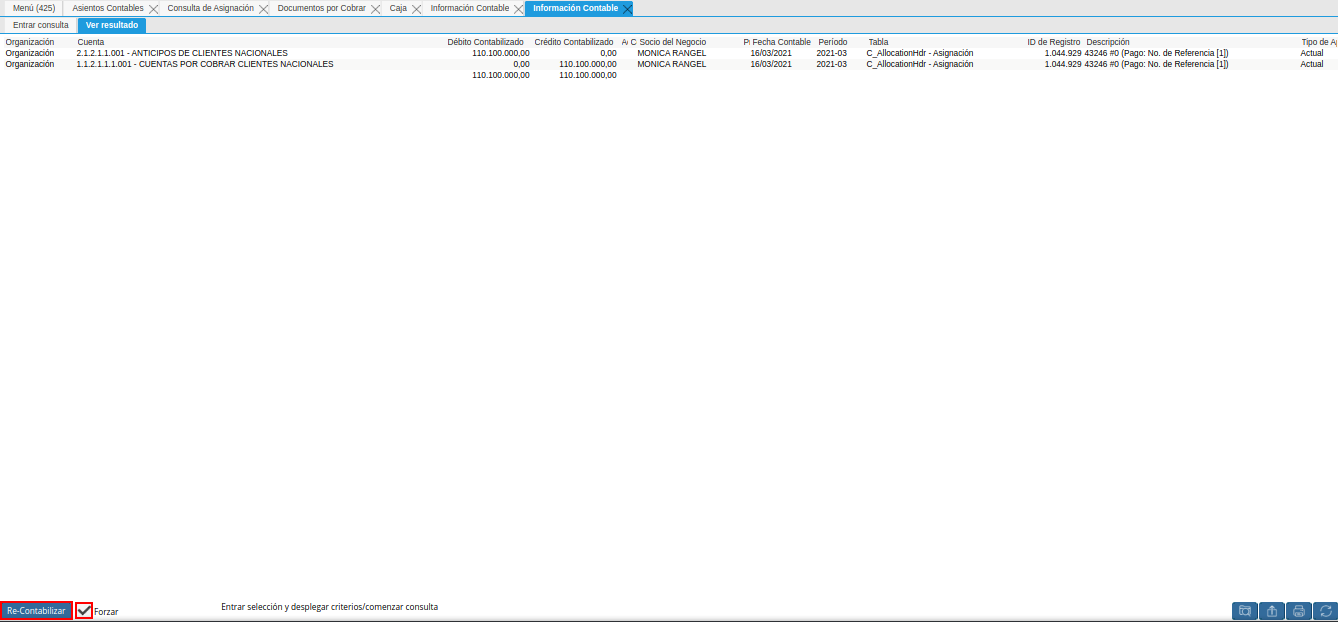Close the Caja tab
The width and height of the screenshot is (1338, 622).
pyautogui.click(x=417, y=8)
